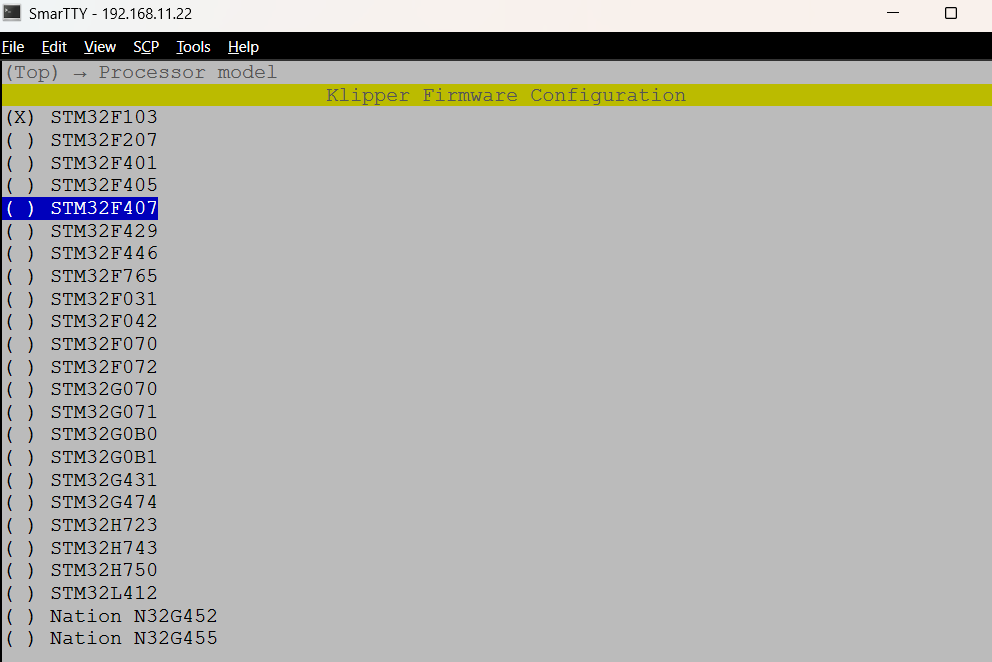
Task: Open the Help menu
Action: tap(243, 47)
